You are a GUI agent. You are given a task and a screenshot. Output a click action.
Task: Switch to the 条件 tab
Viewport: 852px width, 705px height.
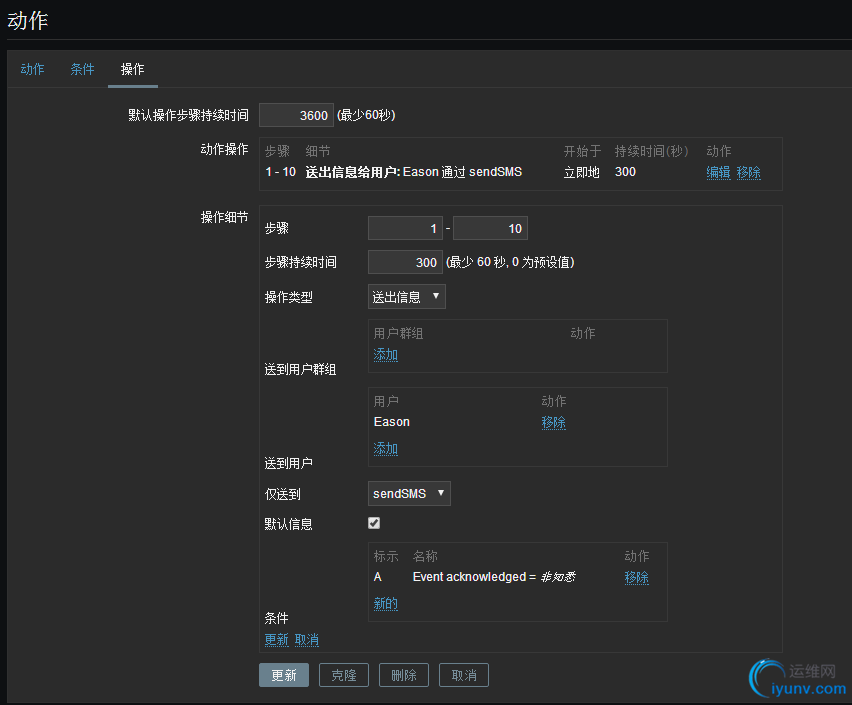pyautogui.click(x=82, y=69)
